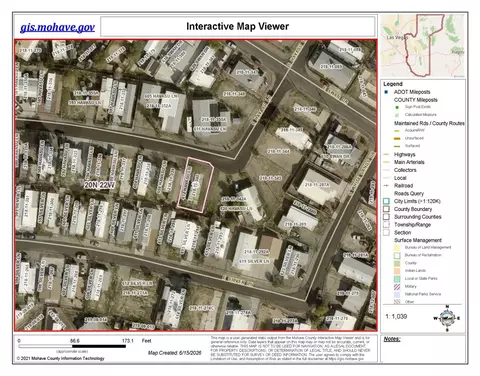
Task: Click the 173.1 scale bar value
Action: point(128,341)
